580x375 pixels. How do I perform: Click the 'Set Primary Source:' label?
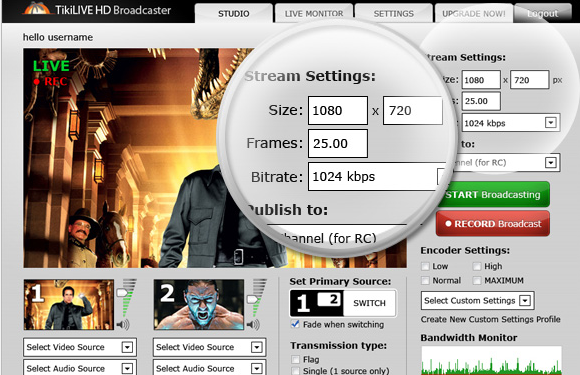point(340,281)
